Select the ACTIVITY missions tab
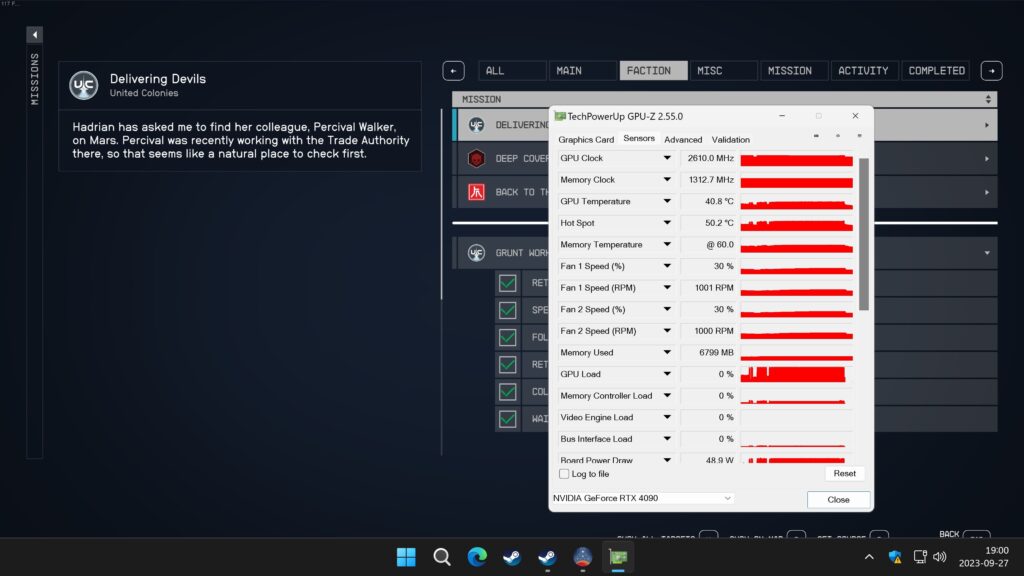 pyautogui.click(x=863, y=71)
